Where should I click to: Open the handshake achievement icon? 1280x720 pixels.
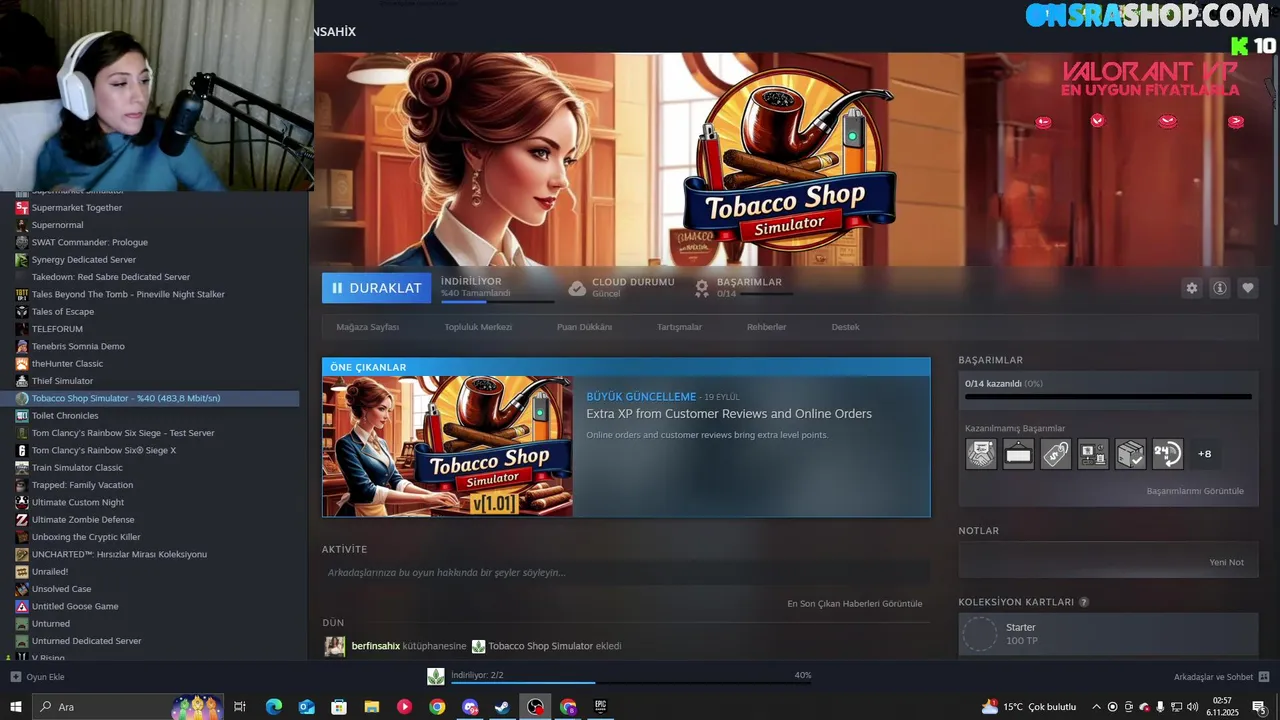click(981, 454)
